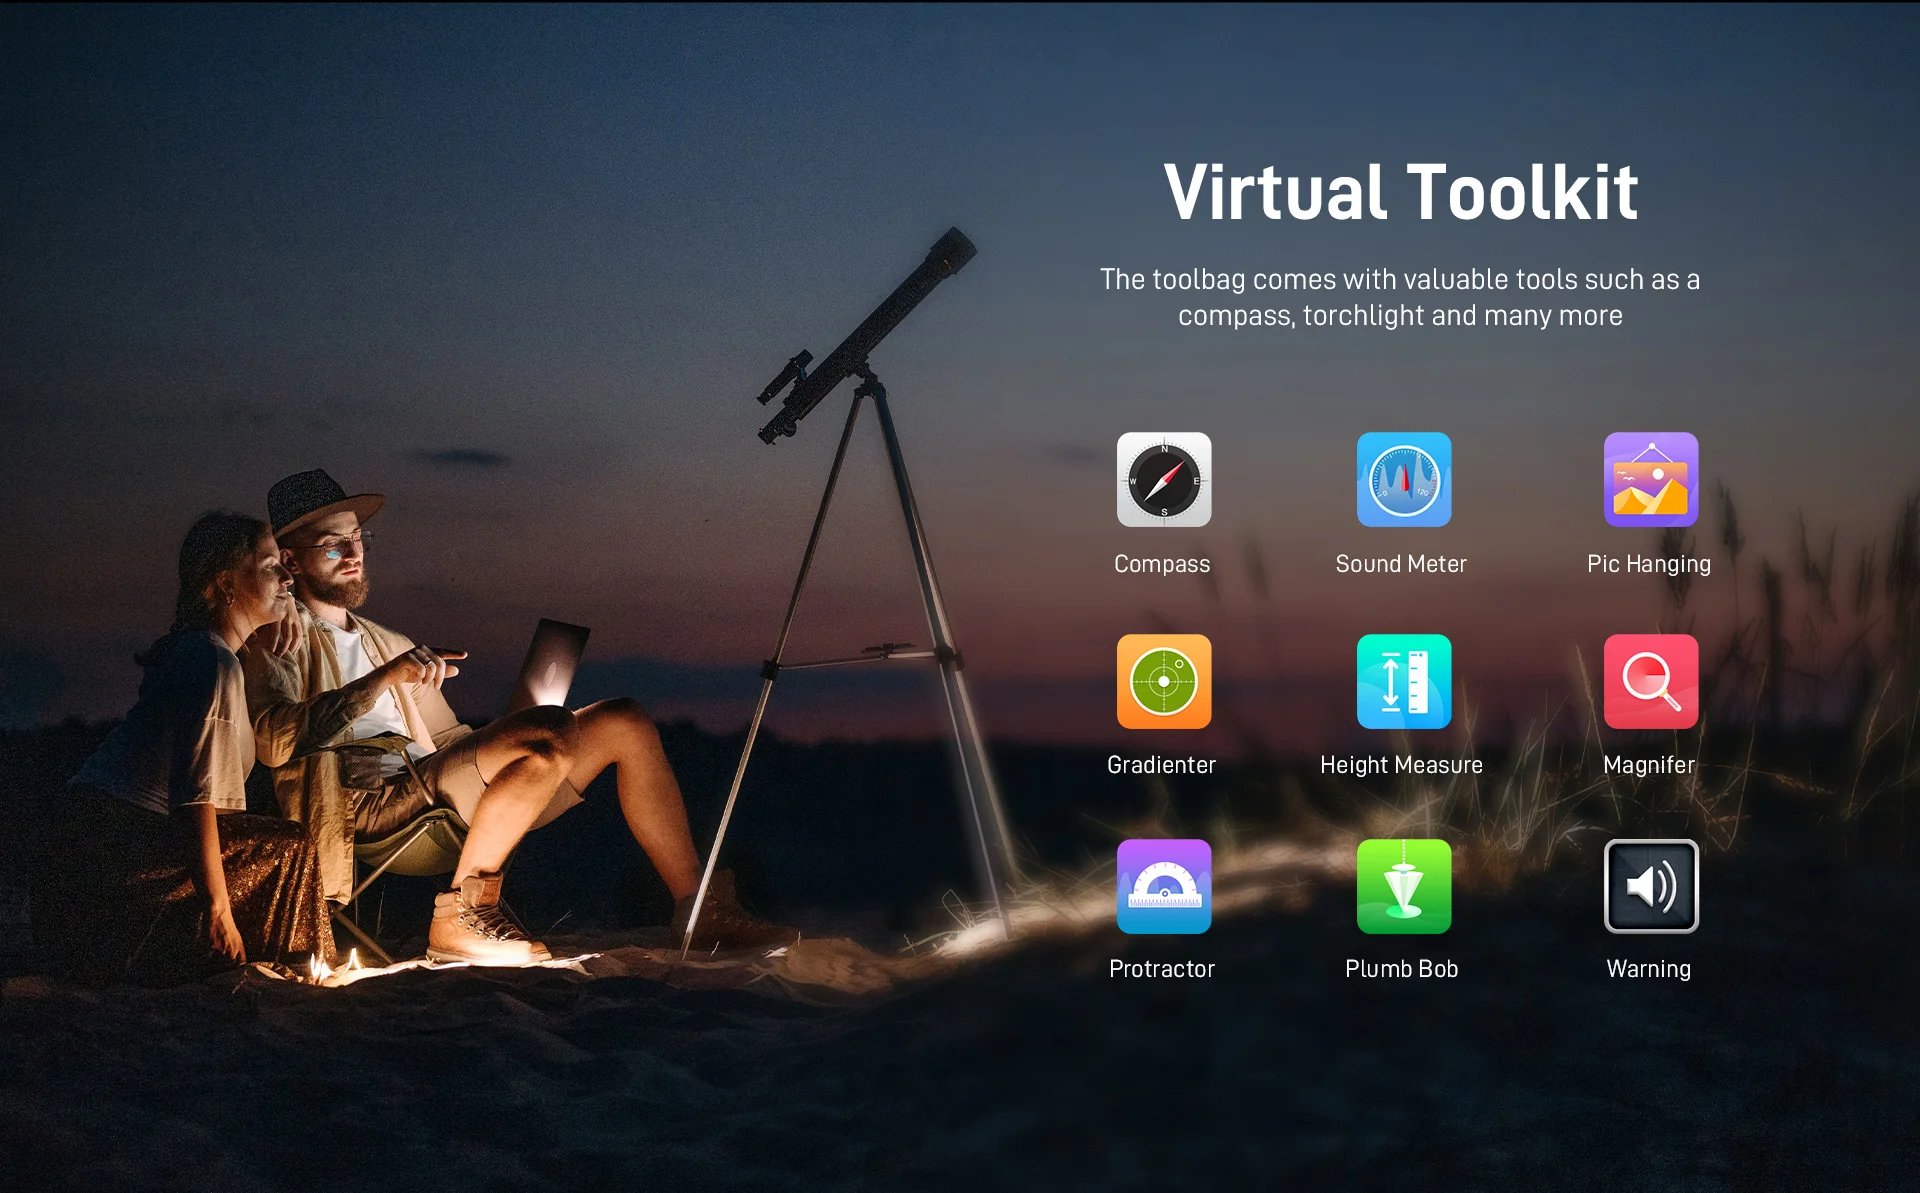Open the green Plumb Bob icon
The image size is (1920, 1193).
(1403, 886)
